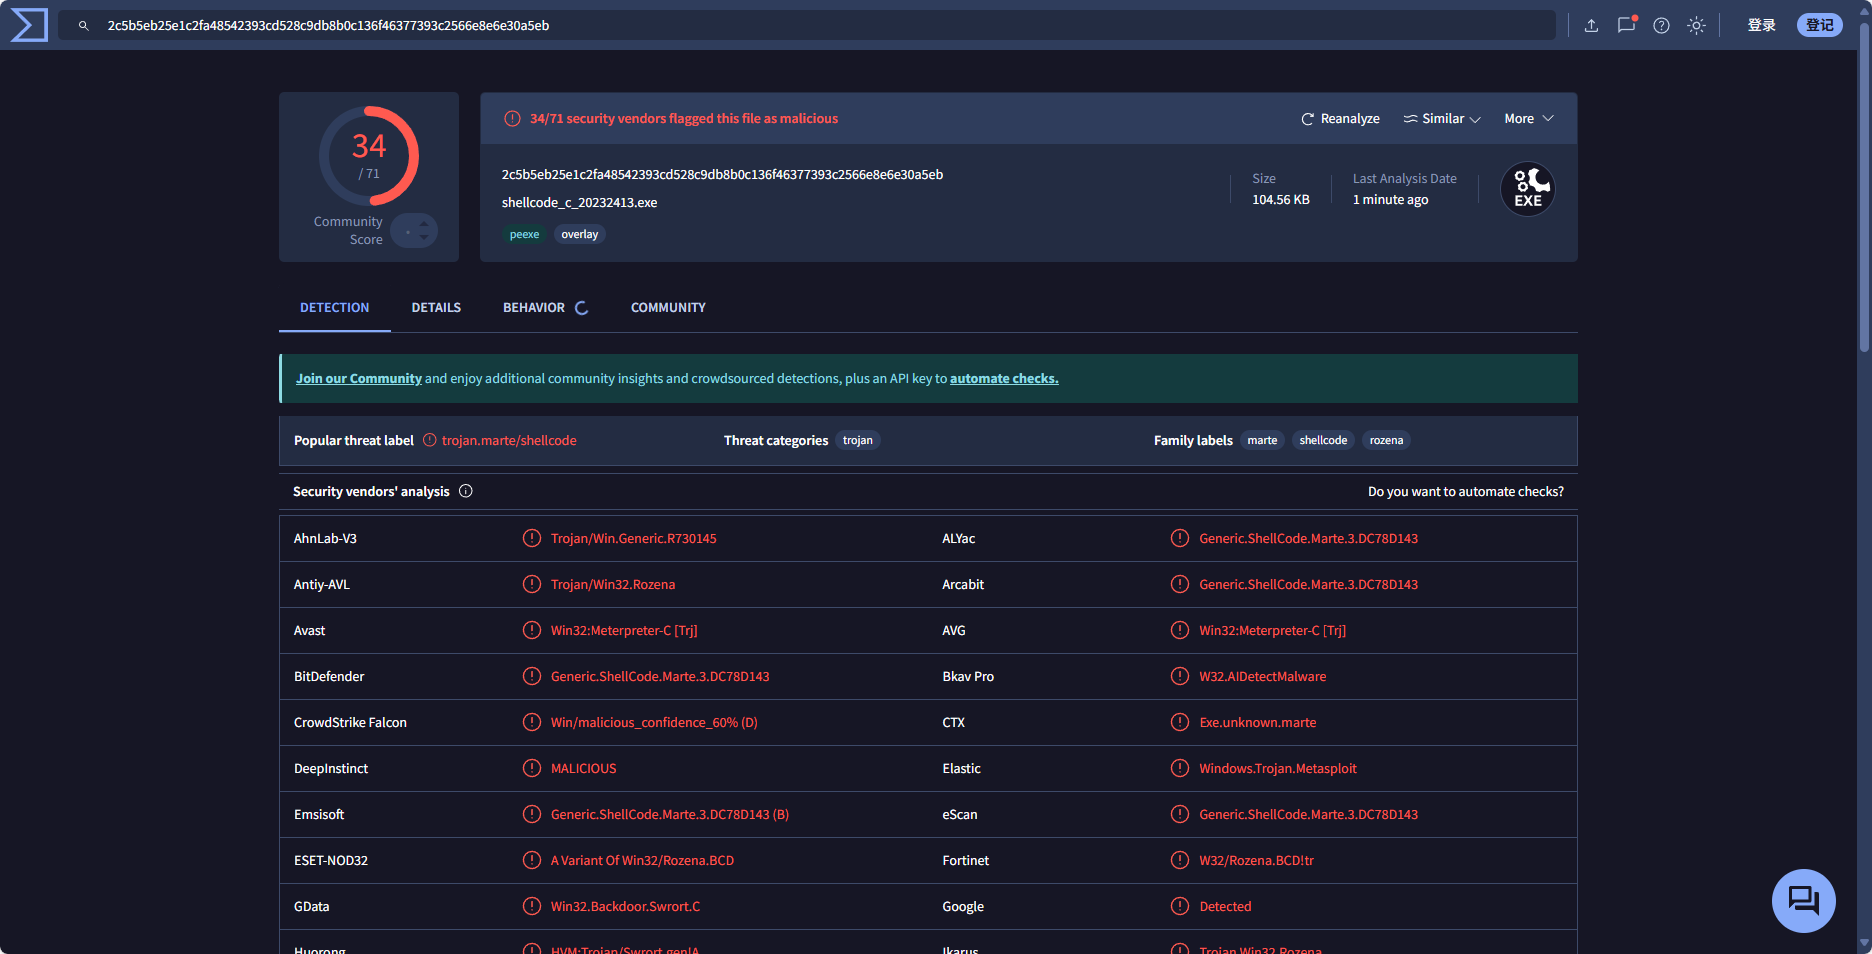
Task: Click the trojan threat category tag
Action: tap(858, 441)
